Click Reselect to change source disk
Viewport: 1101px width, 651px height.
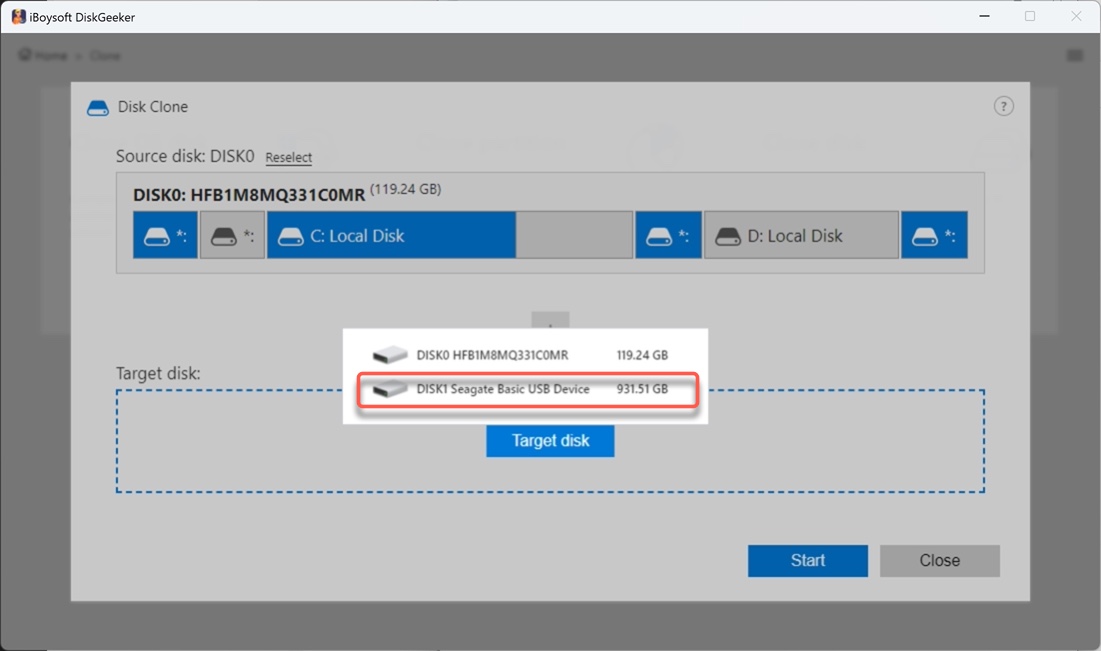pos(288,157)
